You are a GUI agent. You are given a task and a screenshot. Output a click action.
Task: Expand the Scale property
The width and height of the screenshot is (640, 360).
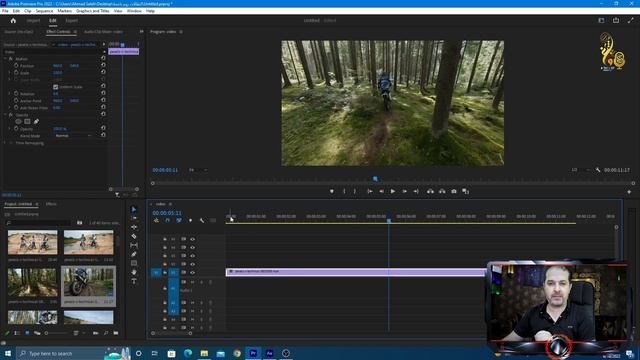pos(10,73)
